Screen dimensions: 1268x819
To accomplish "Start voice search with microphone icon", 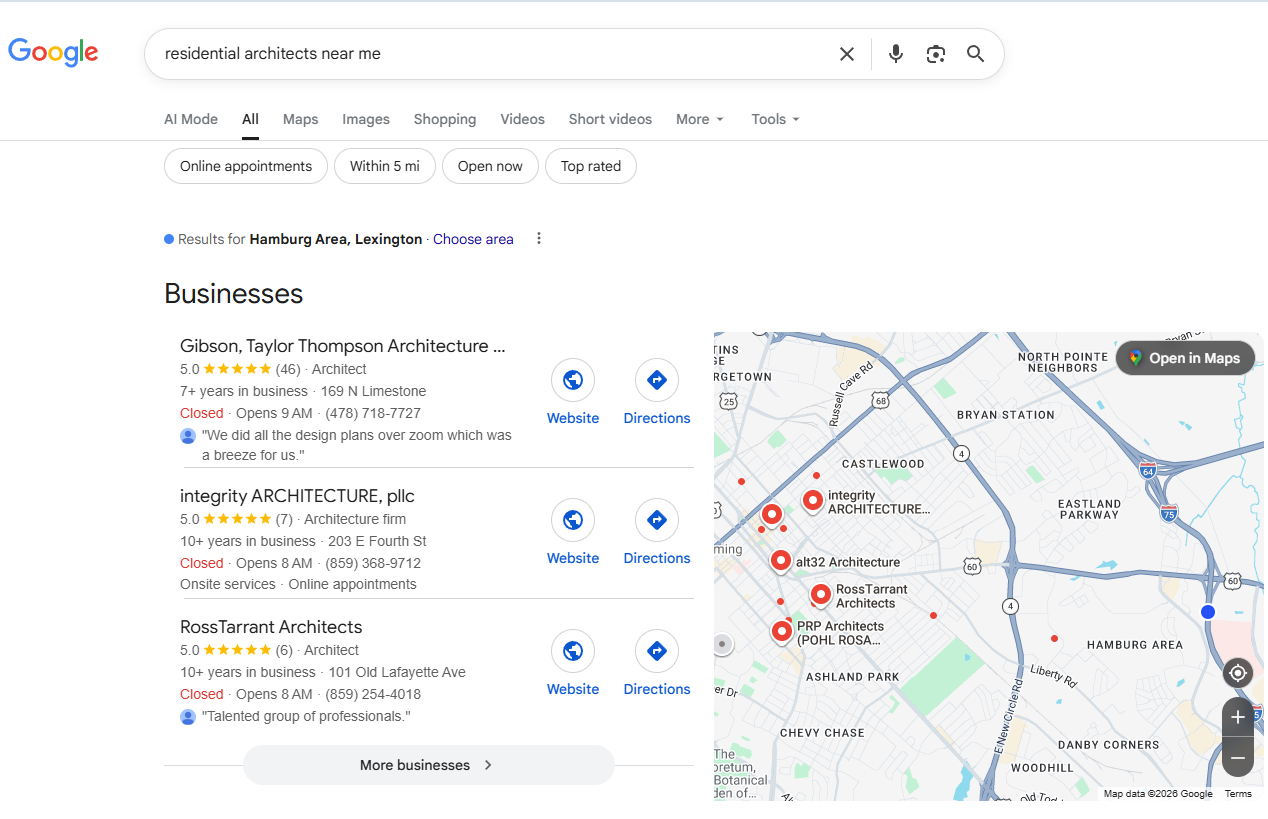I will pos(896,54).
